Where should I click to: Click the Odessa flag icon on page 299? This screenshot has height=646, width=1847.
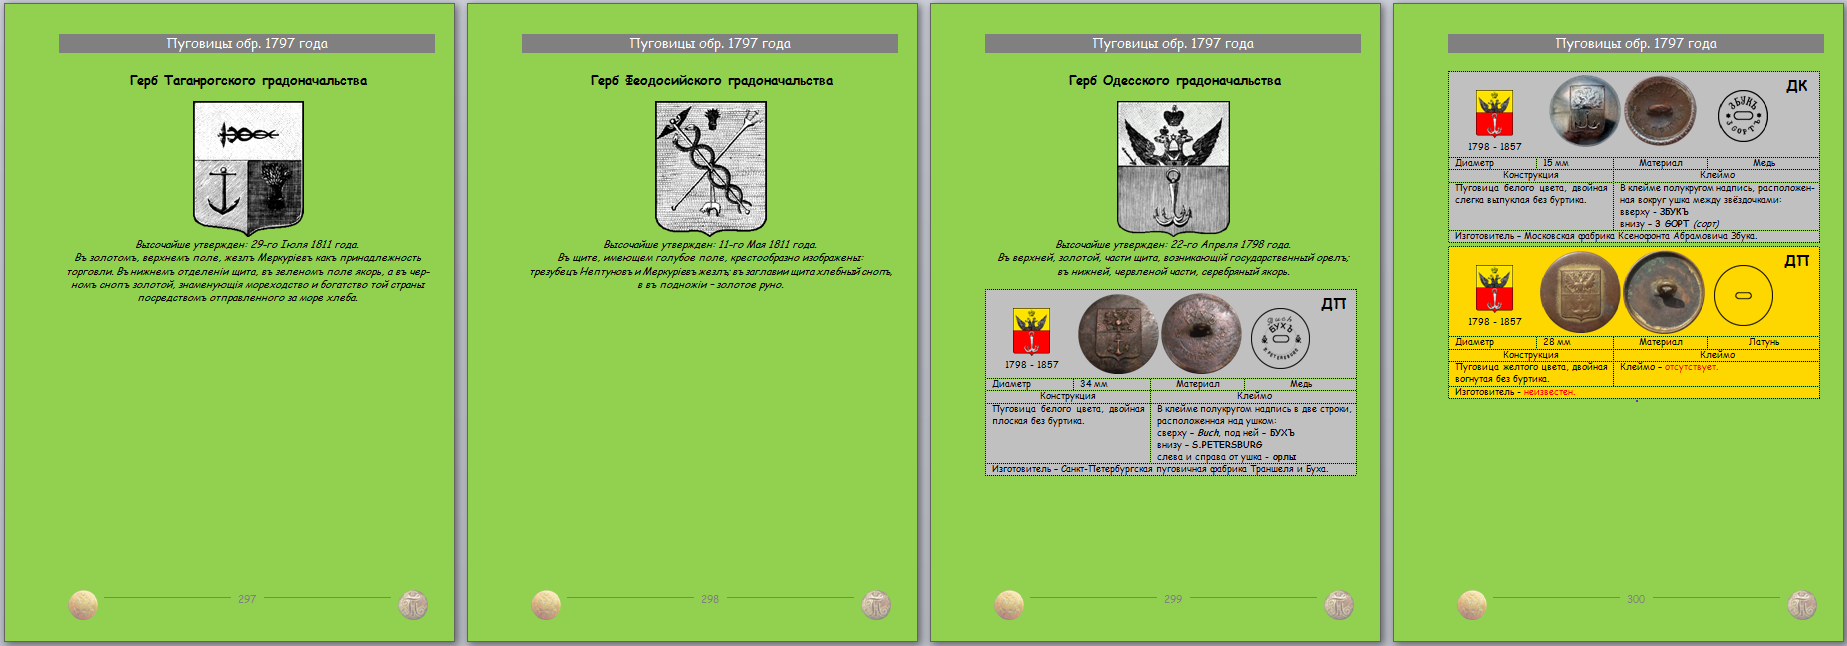[x=1031, y=331]
